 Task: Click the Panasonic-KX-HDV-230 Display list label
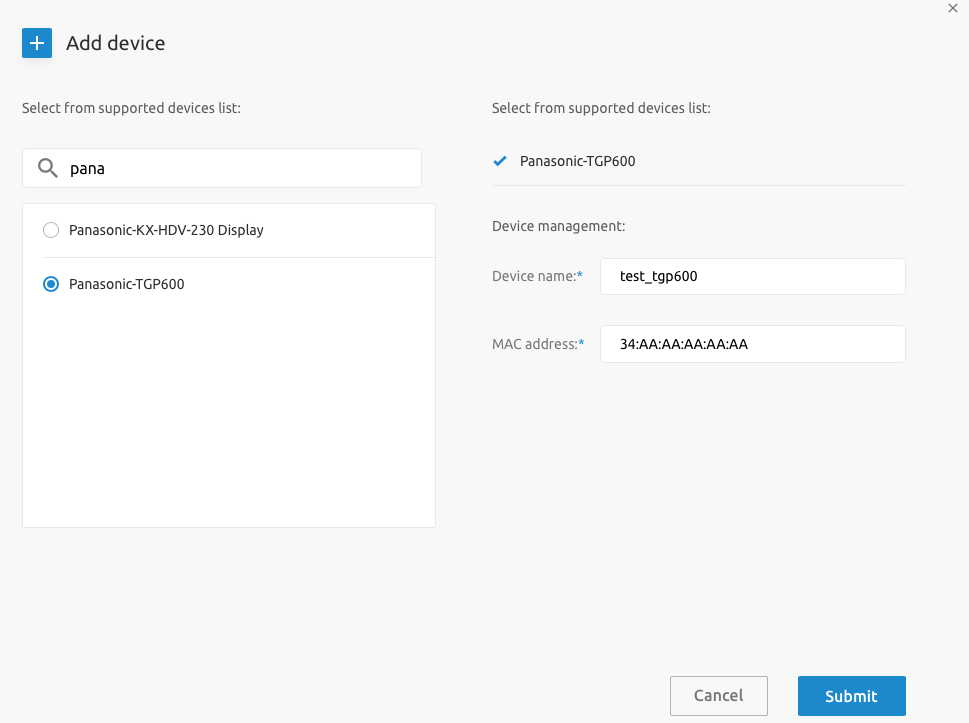pos(166,230)
